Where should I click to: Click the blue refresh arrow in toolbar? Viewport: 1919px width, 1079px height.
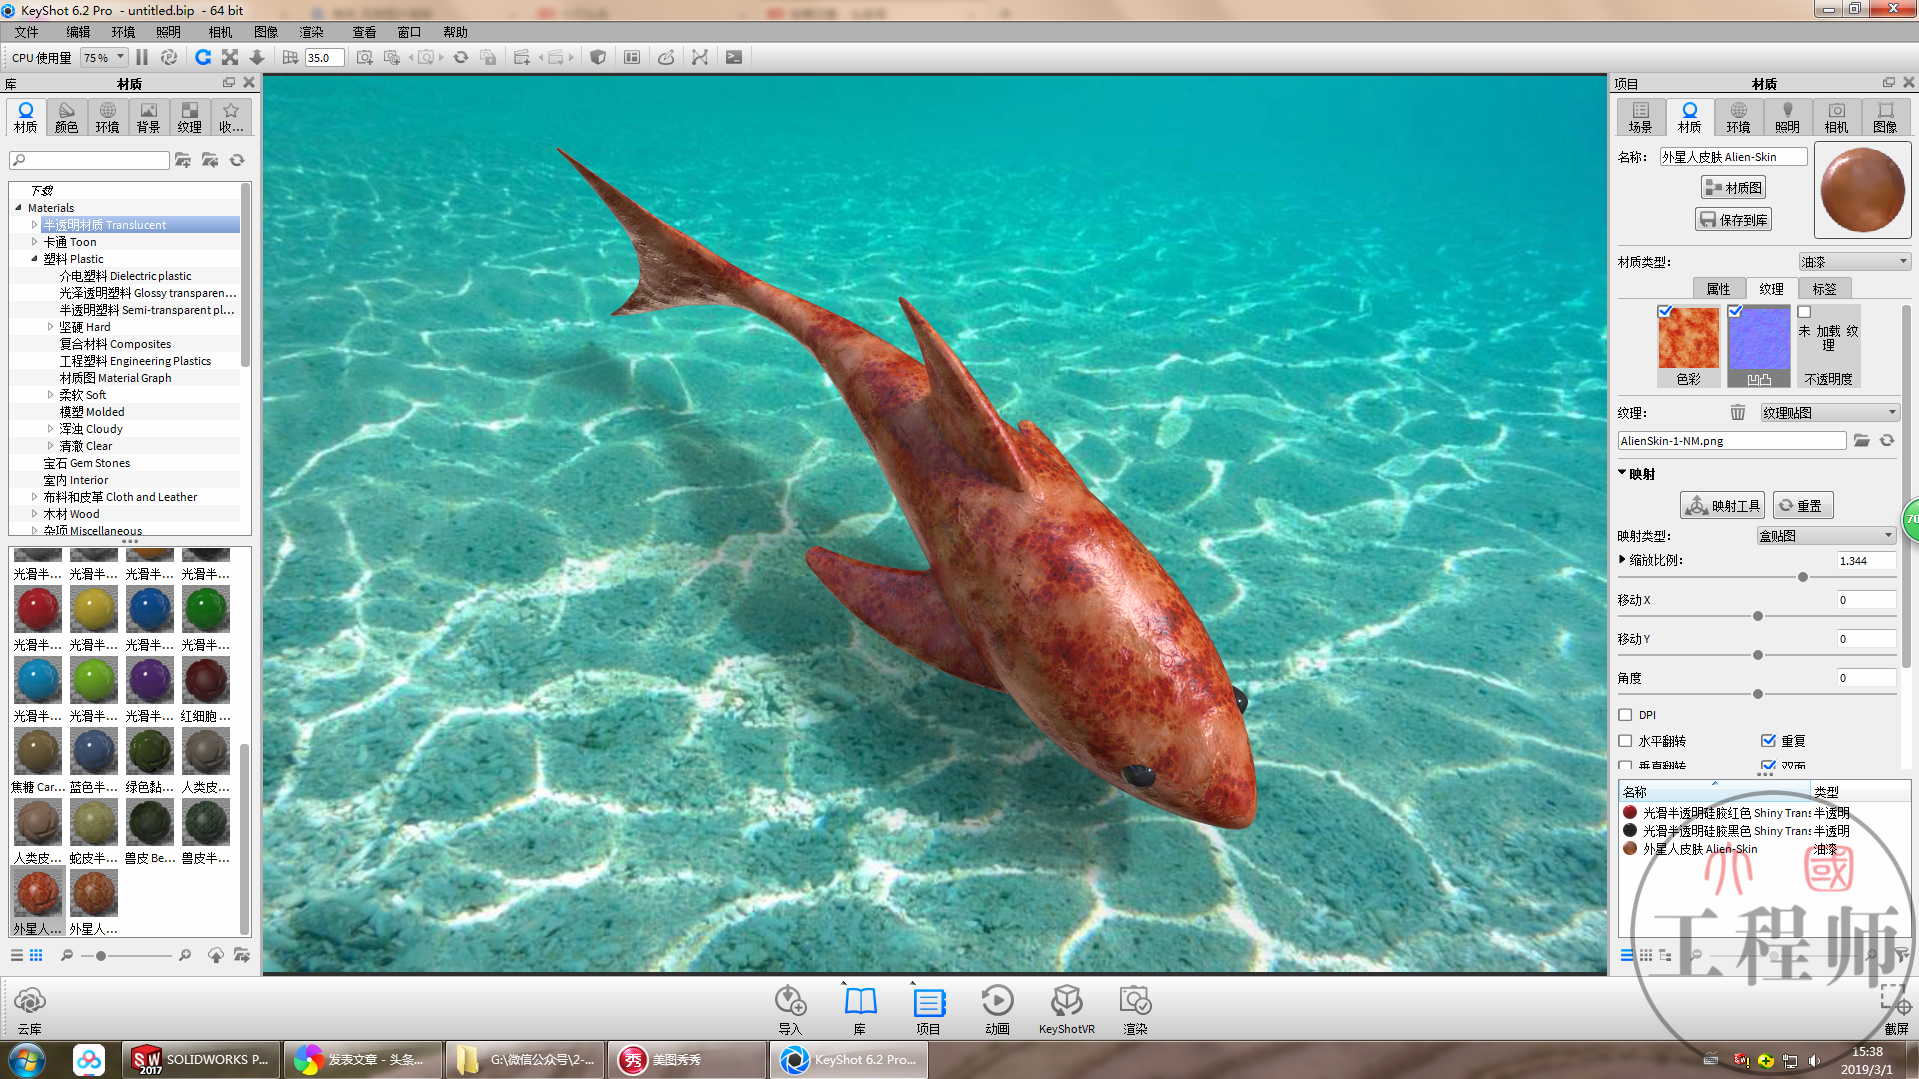pyautogui.click(x=203, y=57)
